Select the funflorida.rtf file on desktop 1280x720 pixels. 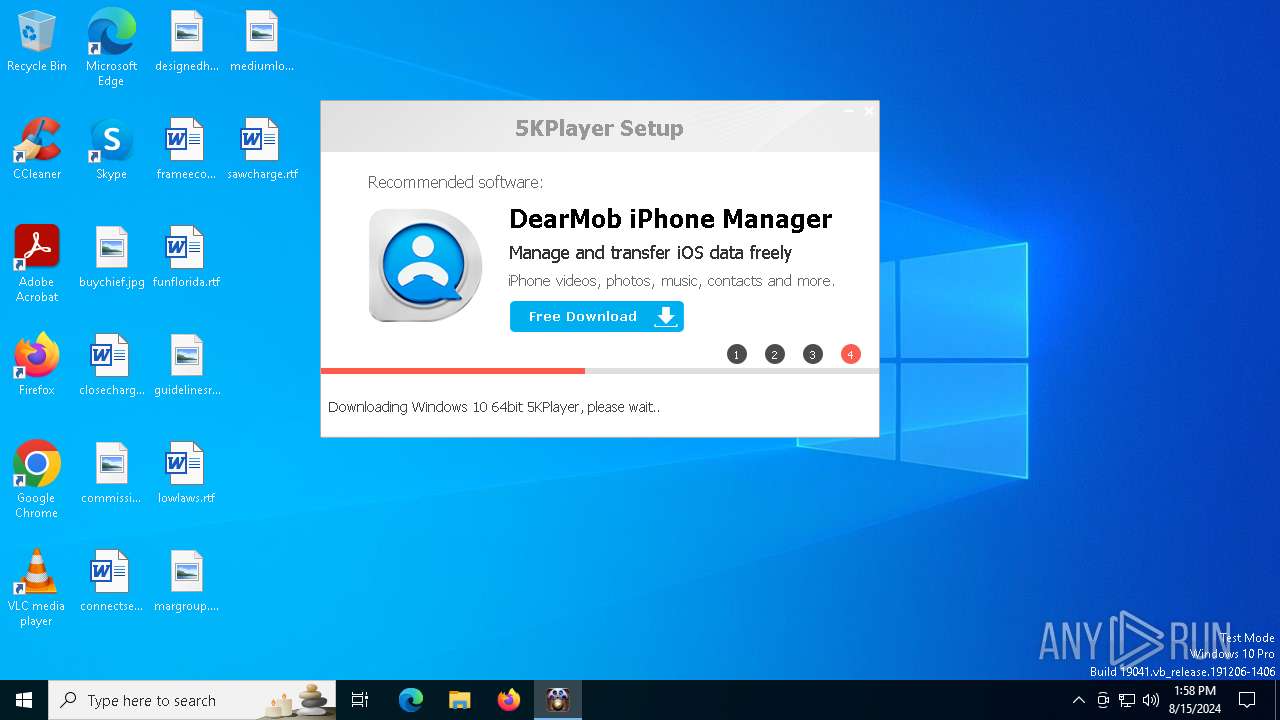point(186,258)
